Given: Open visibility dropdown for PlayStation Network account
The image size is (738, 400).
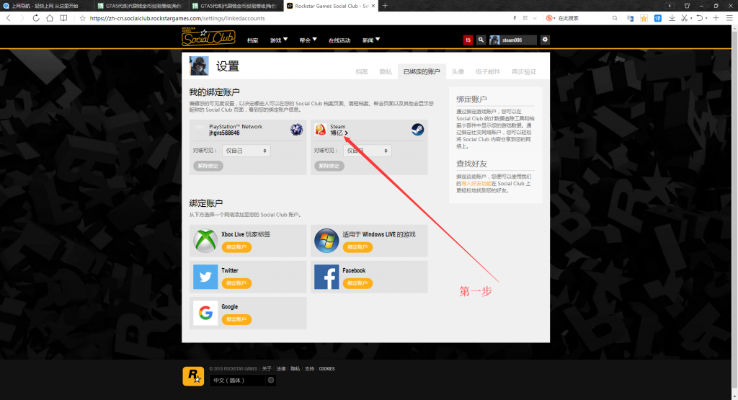Looking at the screenshot, I should 246,151.
